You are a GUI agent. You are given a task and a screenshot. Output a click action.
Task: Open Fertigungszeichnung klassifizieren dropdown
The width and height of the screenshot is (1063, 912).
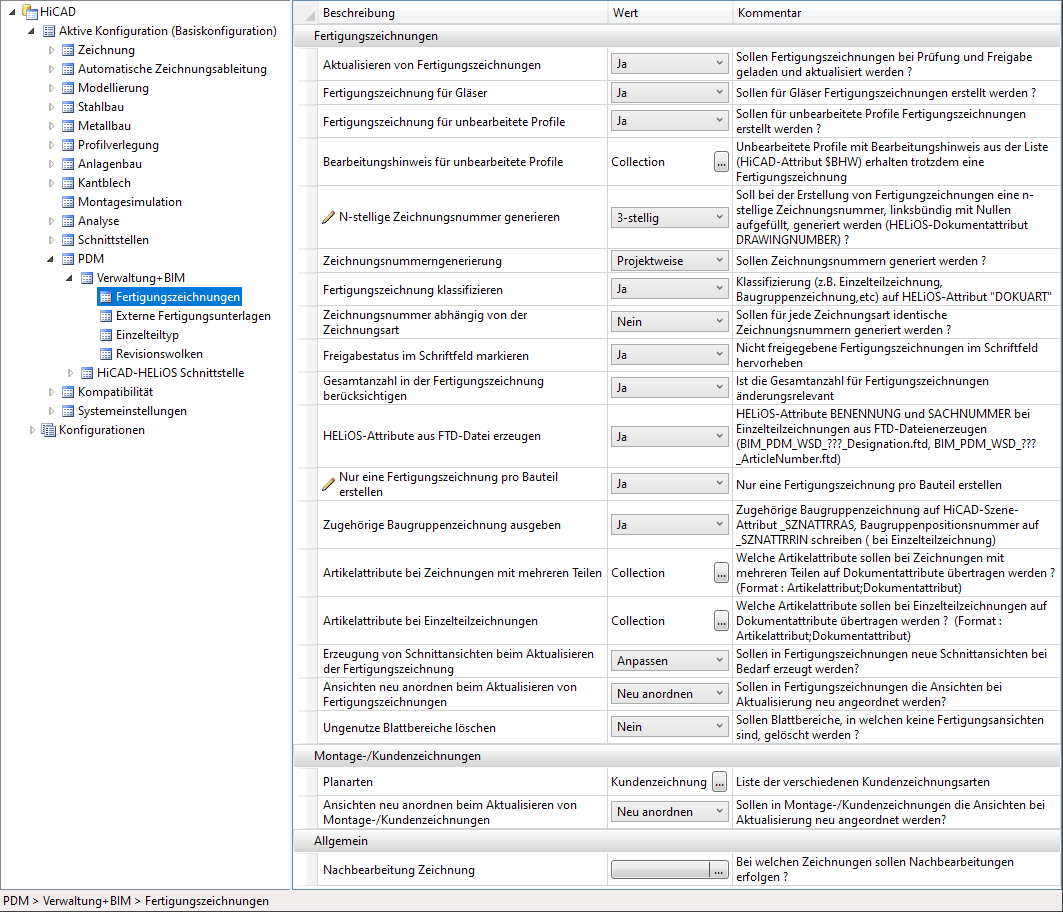click(669, 289)
